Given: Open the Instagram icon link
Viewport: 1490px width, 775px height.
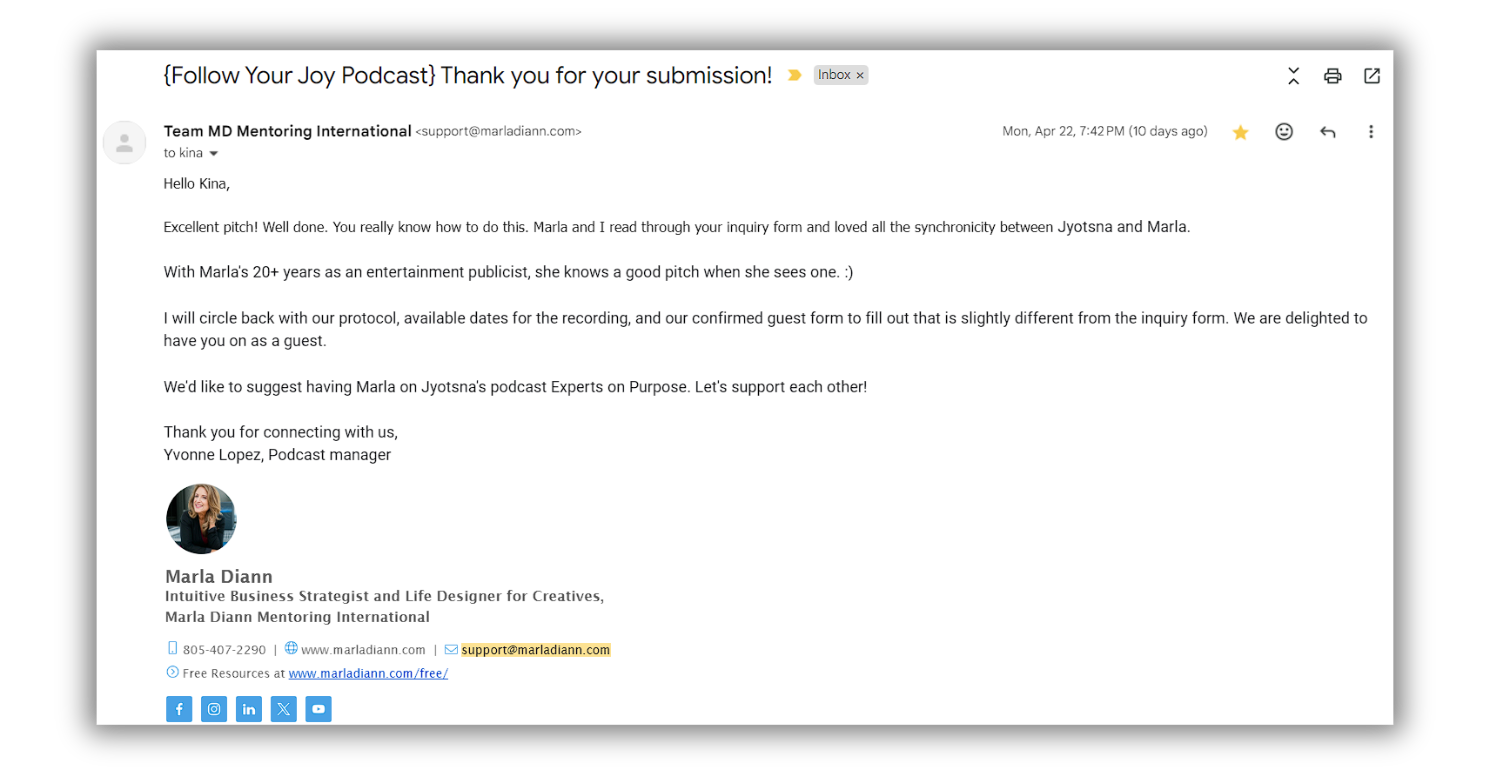Looking at the screenshot, I should pos(214,709).
